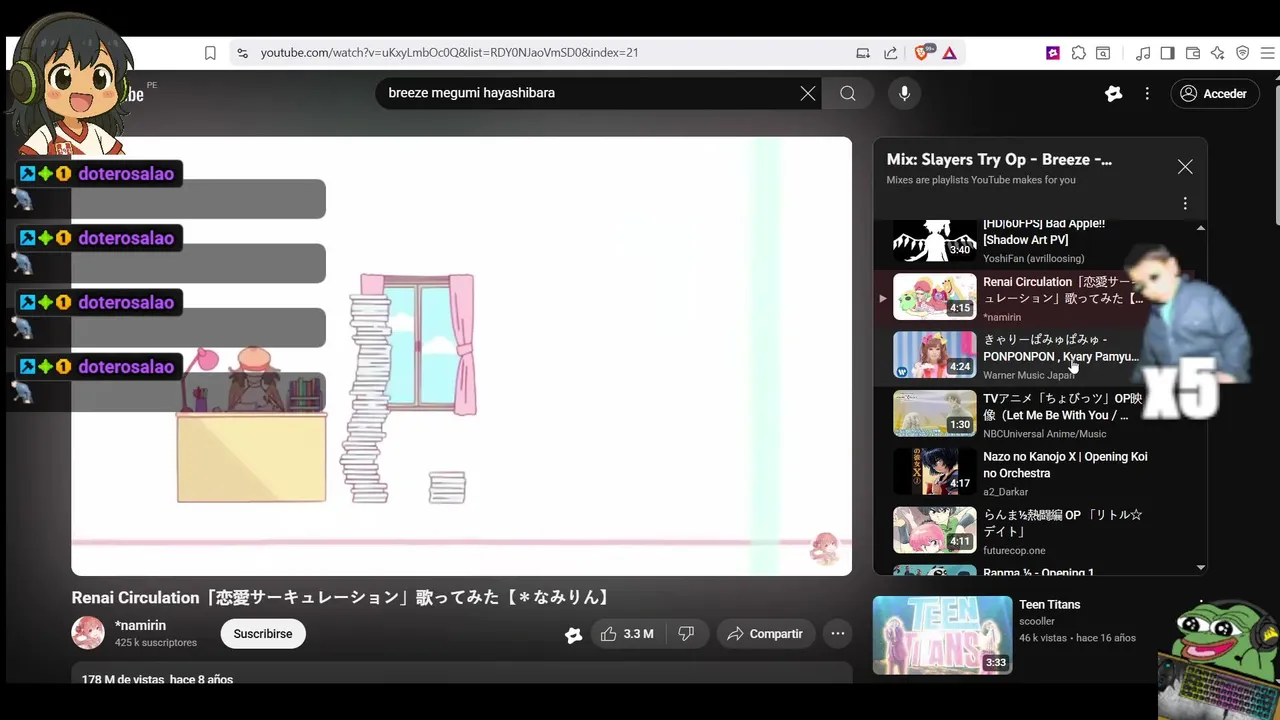Click the YouTube header extension icon near Acceder
1280x720 pixels.
[1114, 94]
